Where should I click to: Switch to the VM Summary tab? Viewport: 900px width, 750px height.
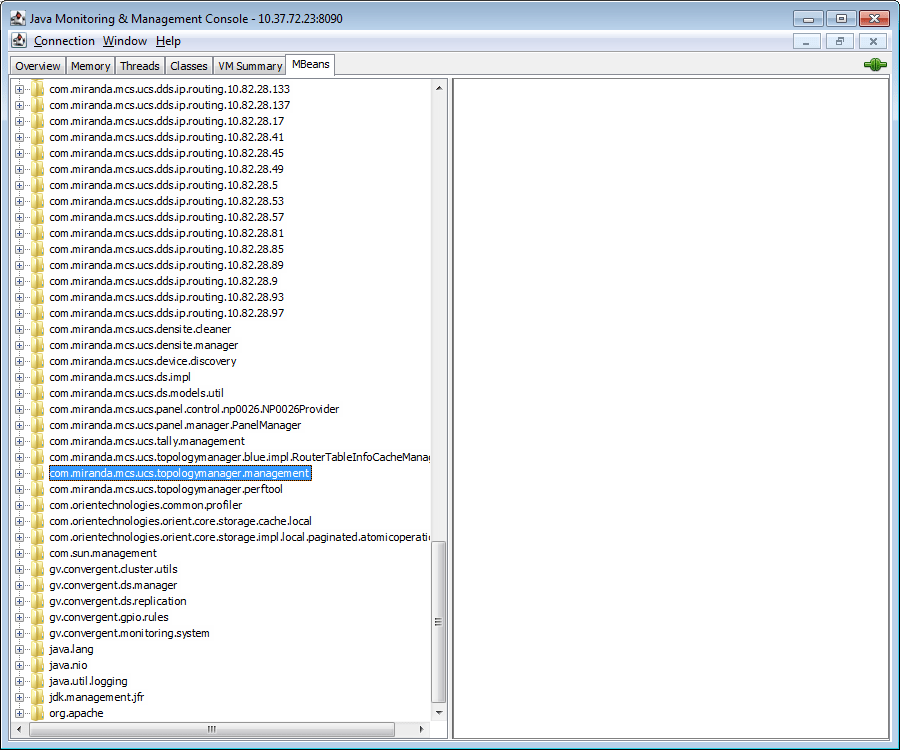click(x=250, y=66)
